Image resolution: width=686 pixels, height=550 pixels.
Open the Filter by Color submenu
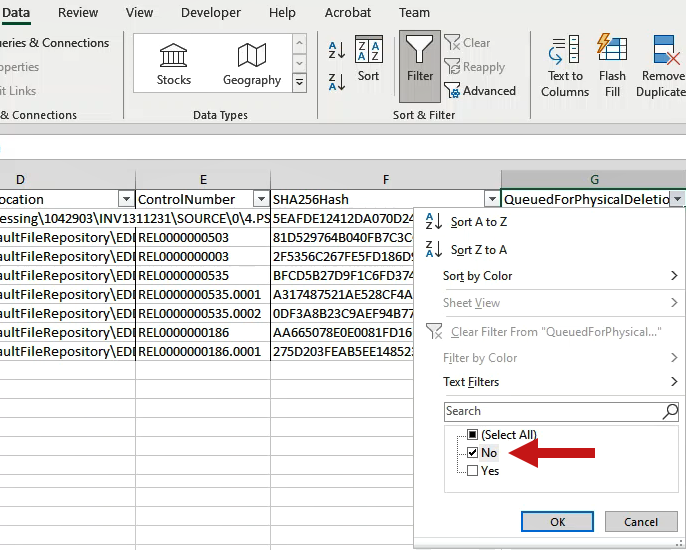560,358
